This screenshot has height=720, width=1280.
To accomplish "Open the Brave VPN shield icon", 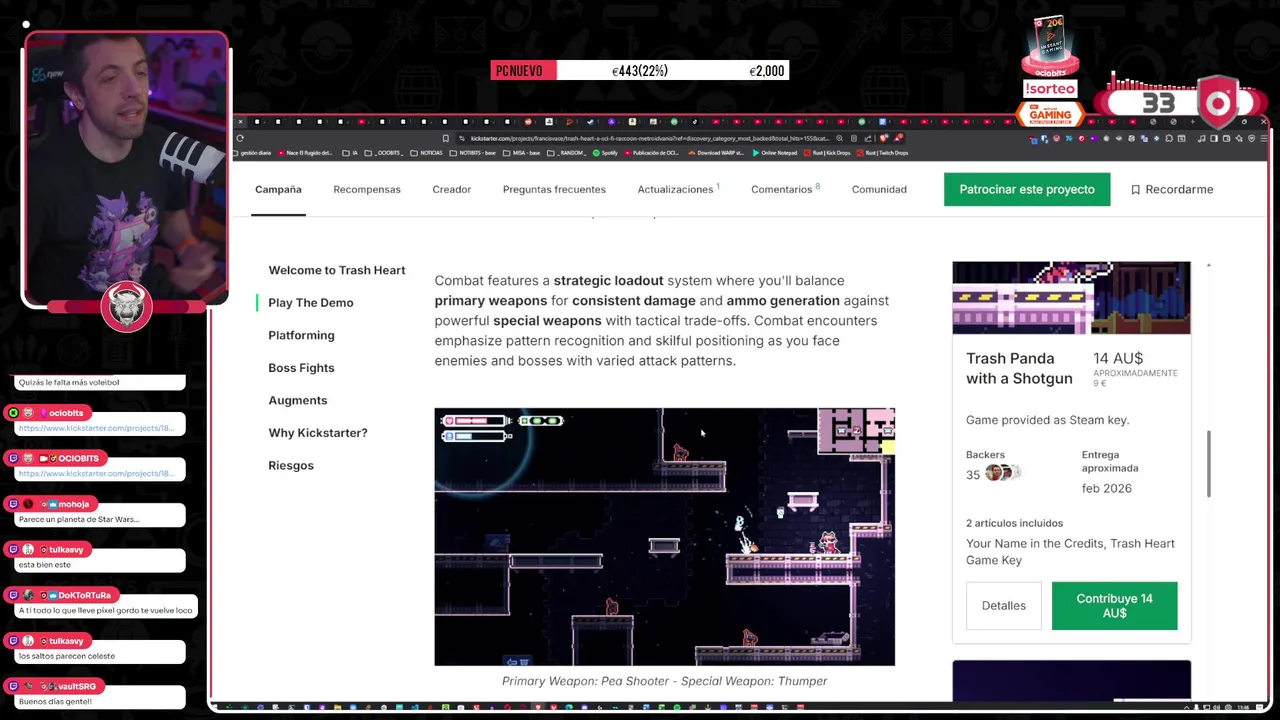I will (1252, 138).
